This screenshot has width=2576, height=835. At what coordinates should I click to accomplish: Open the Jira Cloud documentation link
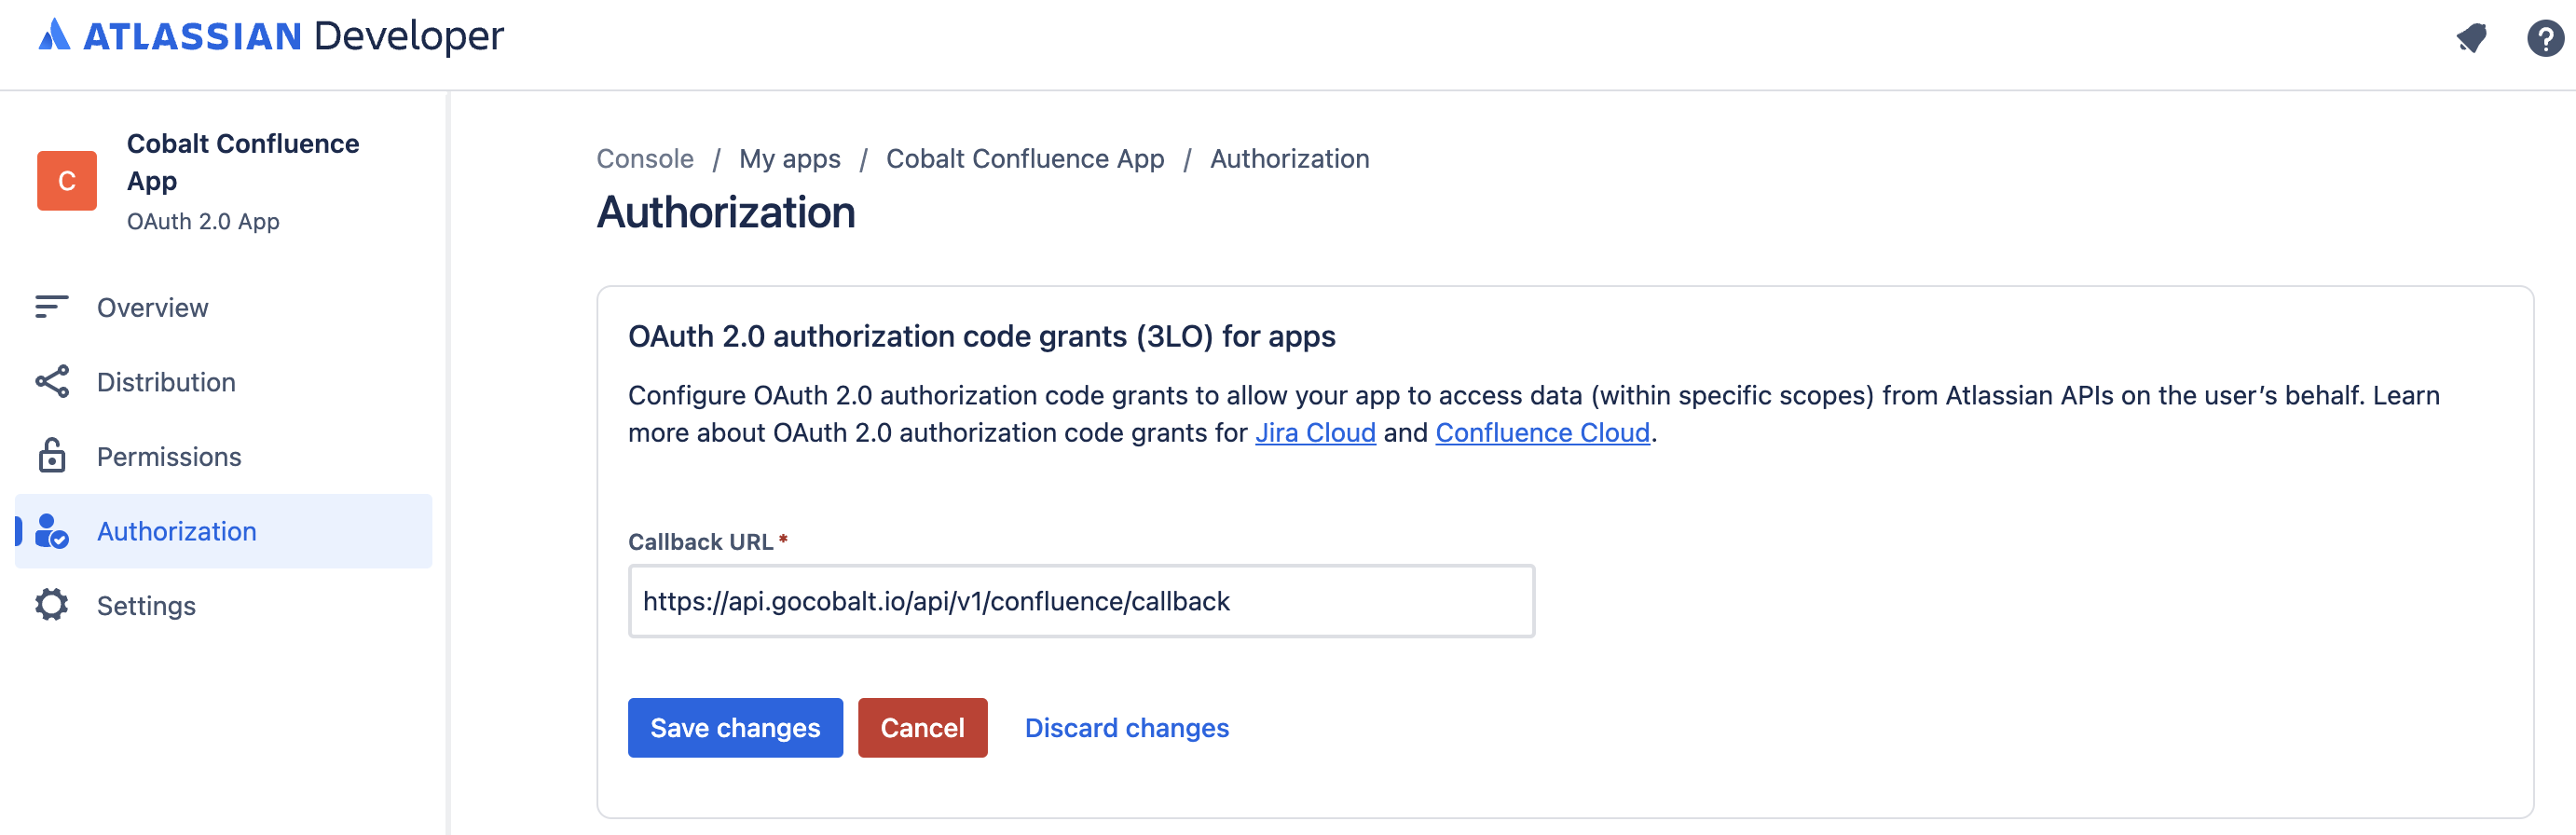coord(1317,432)
